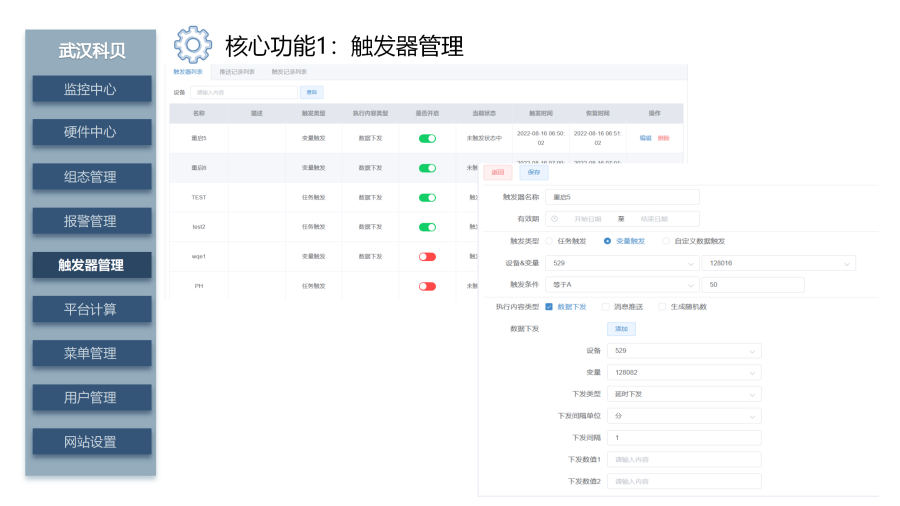Open 网站设置 sidebar item
The image size is (900, 506).
92,442
